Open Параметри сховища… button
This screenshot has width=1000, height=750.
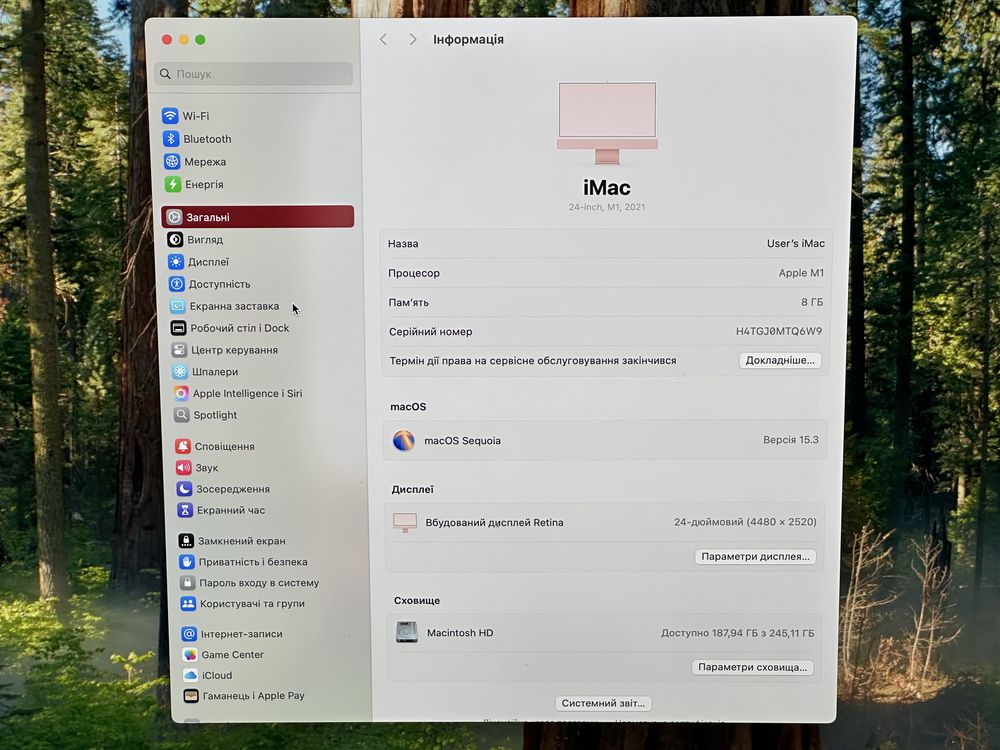753,667
